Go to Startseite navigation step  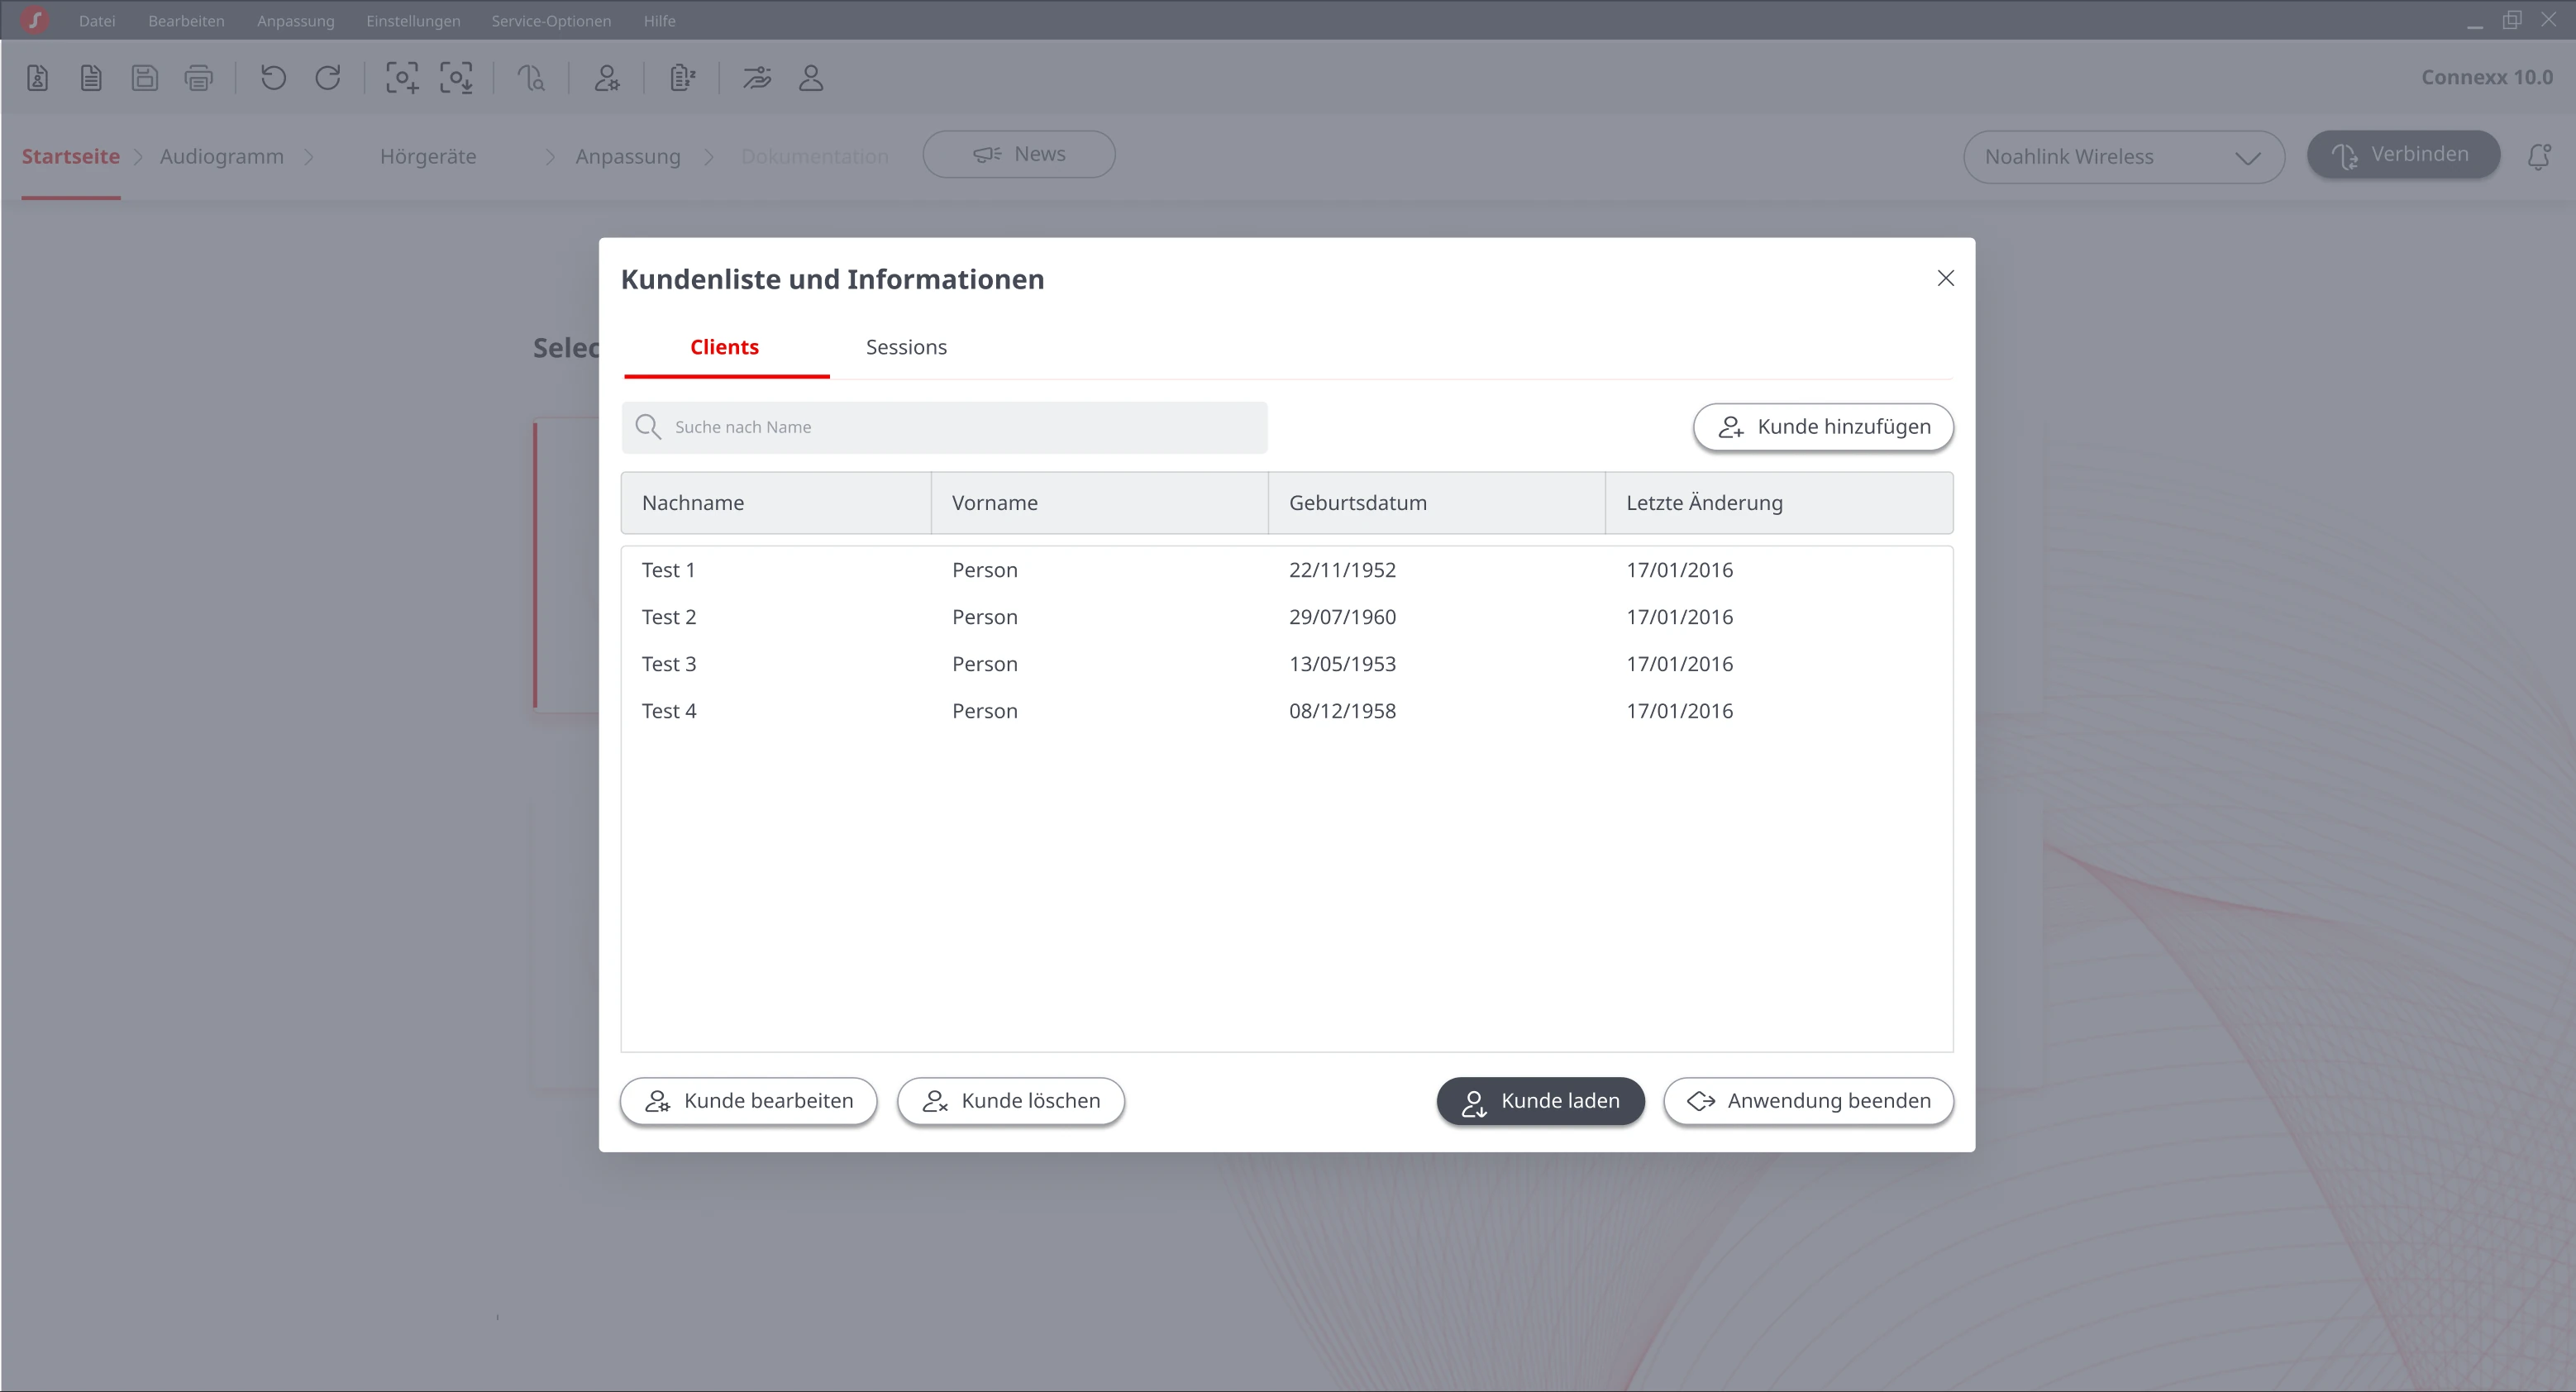71,156
